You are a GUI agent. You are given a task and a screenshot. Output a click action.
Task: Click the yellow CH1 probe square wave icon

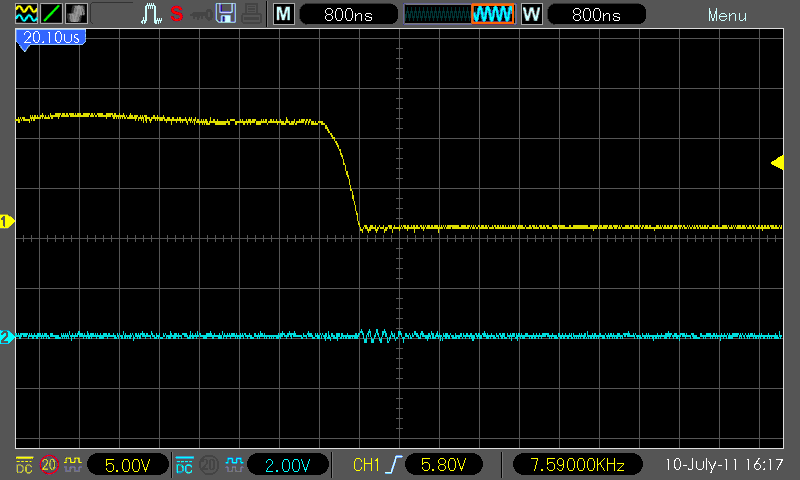click(72, 464)
